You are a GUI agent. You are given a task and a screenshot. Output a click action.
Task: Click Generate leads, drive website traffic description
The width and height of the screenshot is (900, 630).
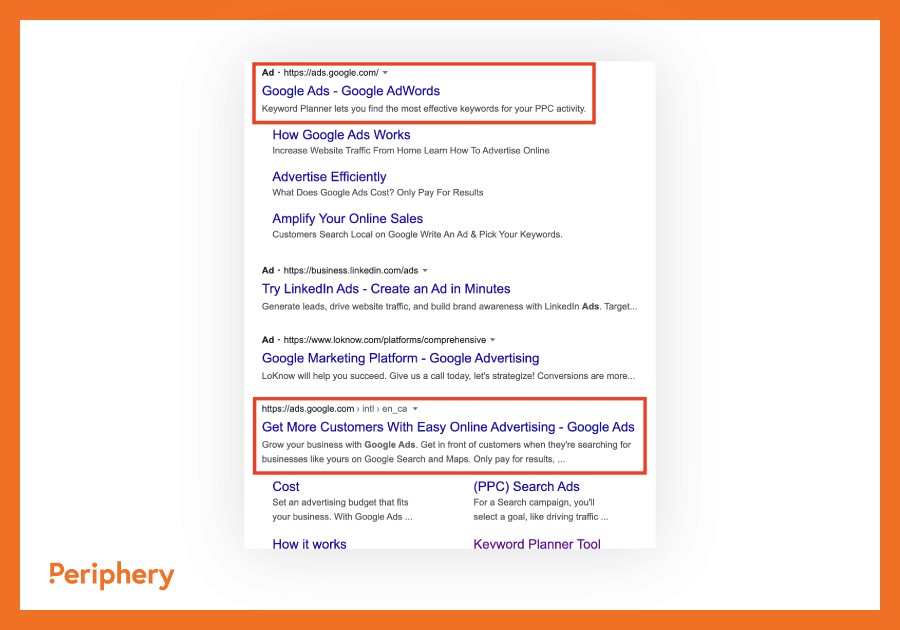pyautogui.click(x=449, y=306)
